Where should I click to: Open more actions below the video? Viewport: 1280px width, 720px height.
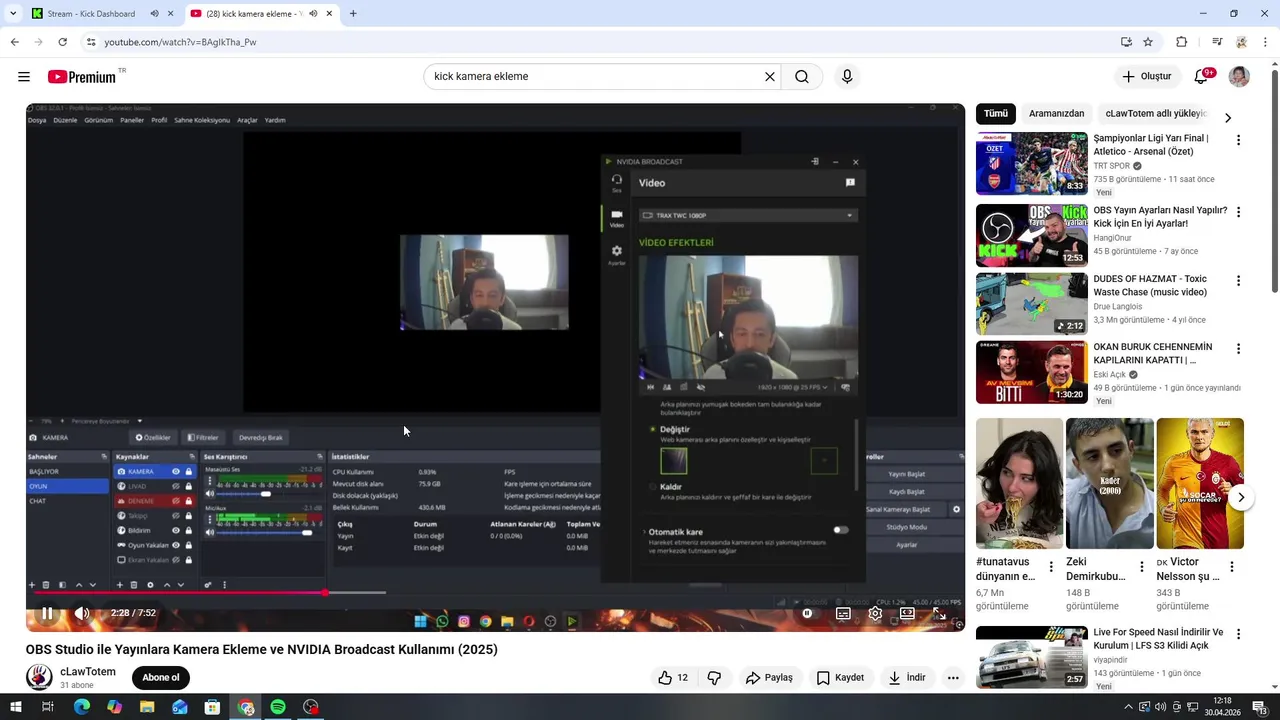953,678
